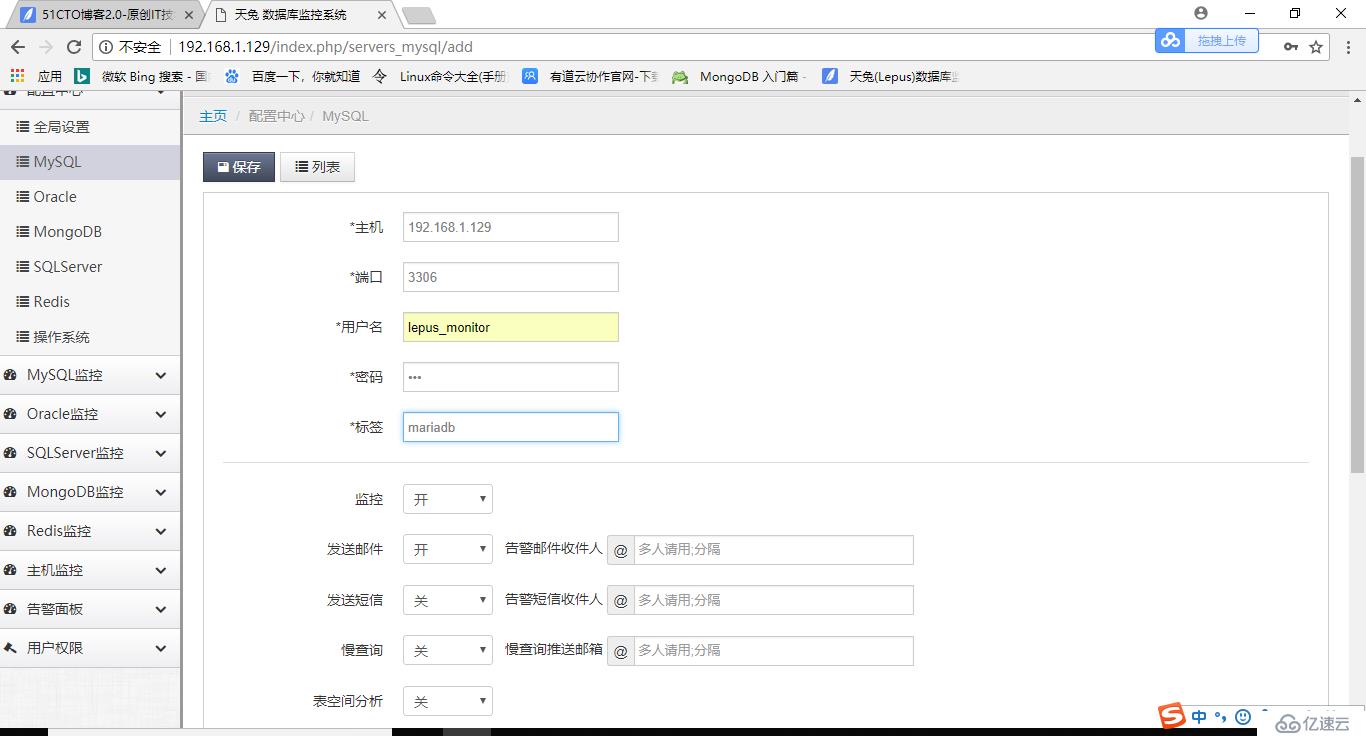Open the Lepus database bookmark

(x=890, y=76)
